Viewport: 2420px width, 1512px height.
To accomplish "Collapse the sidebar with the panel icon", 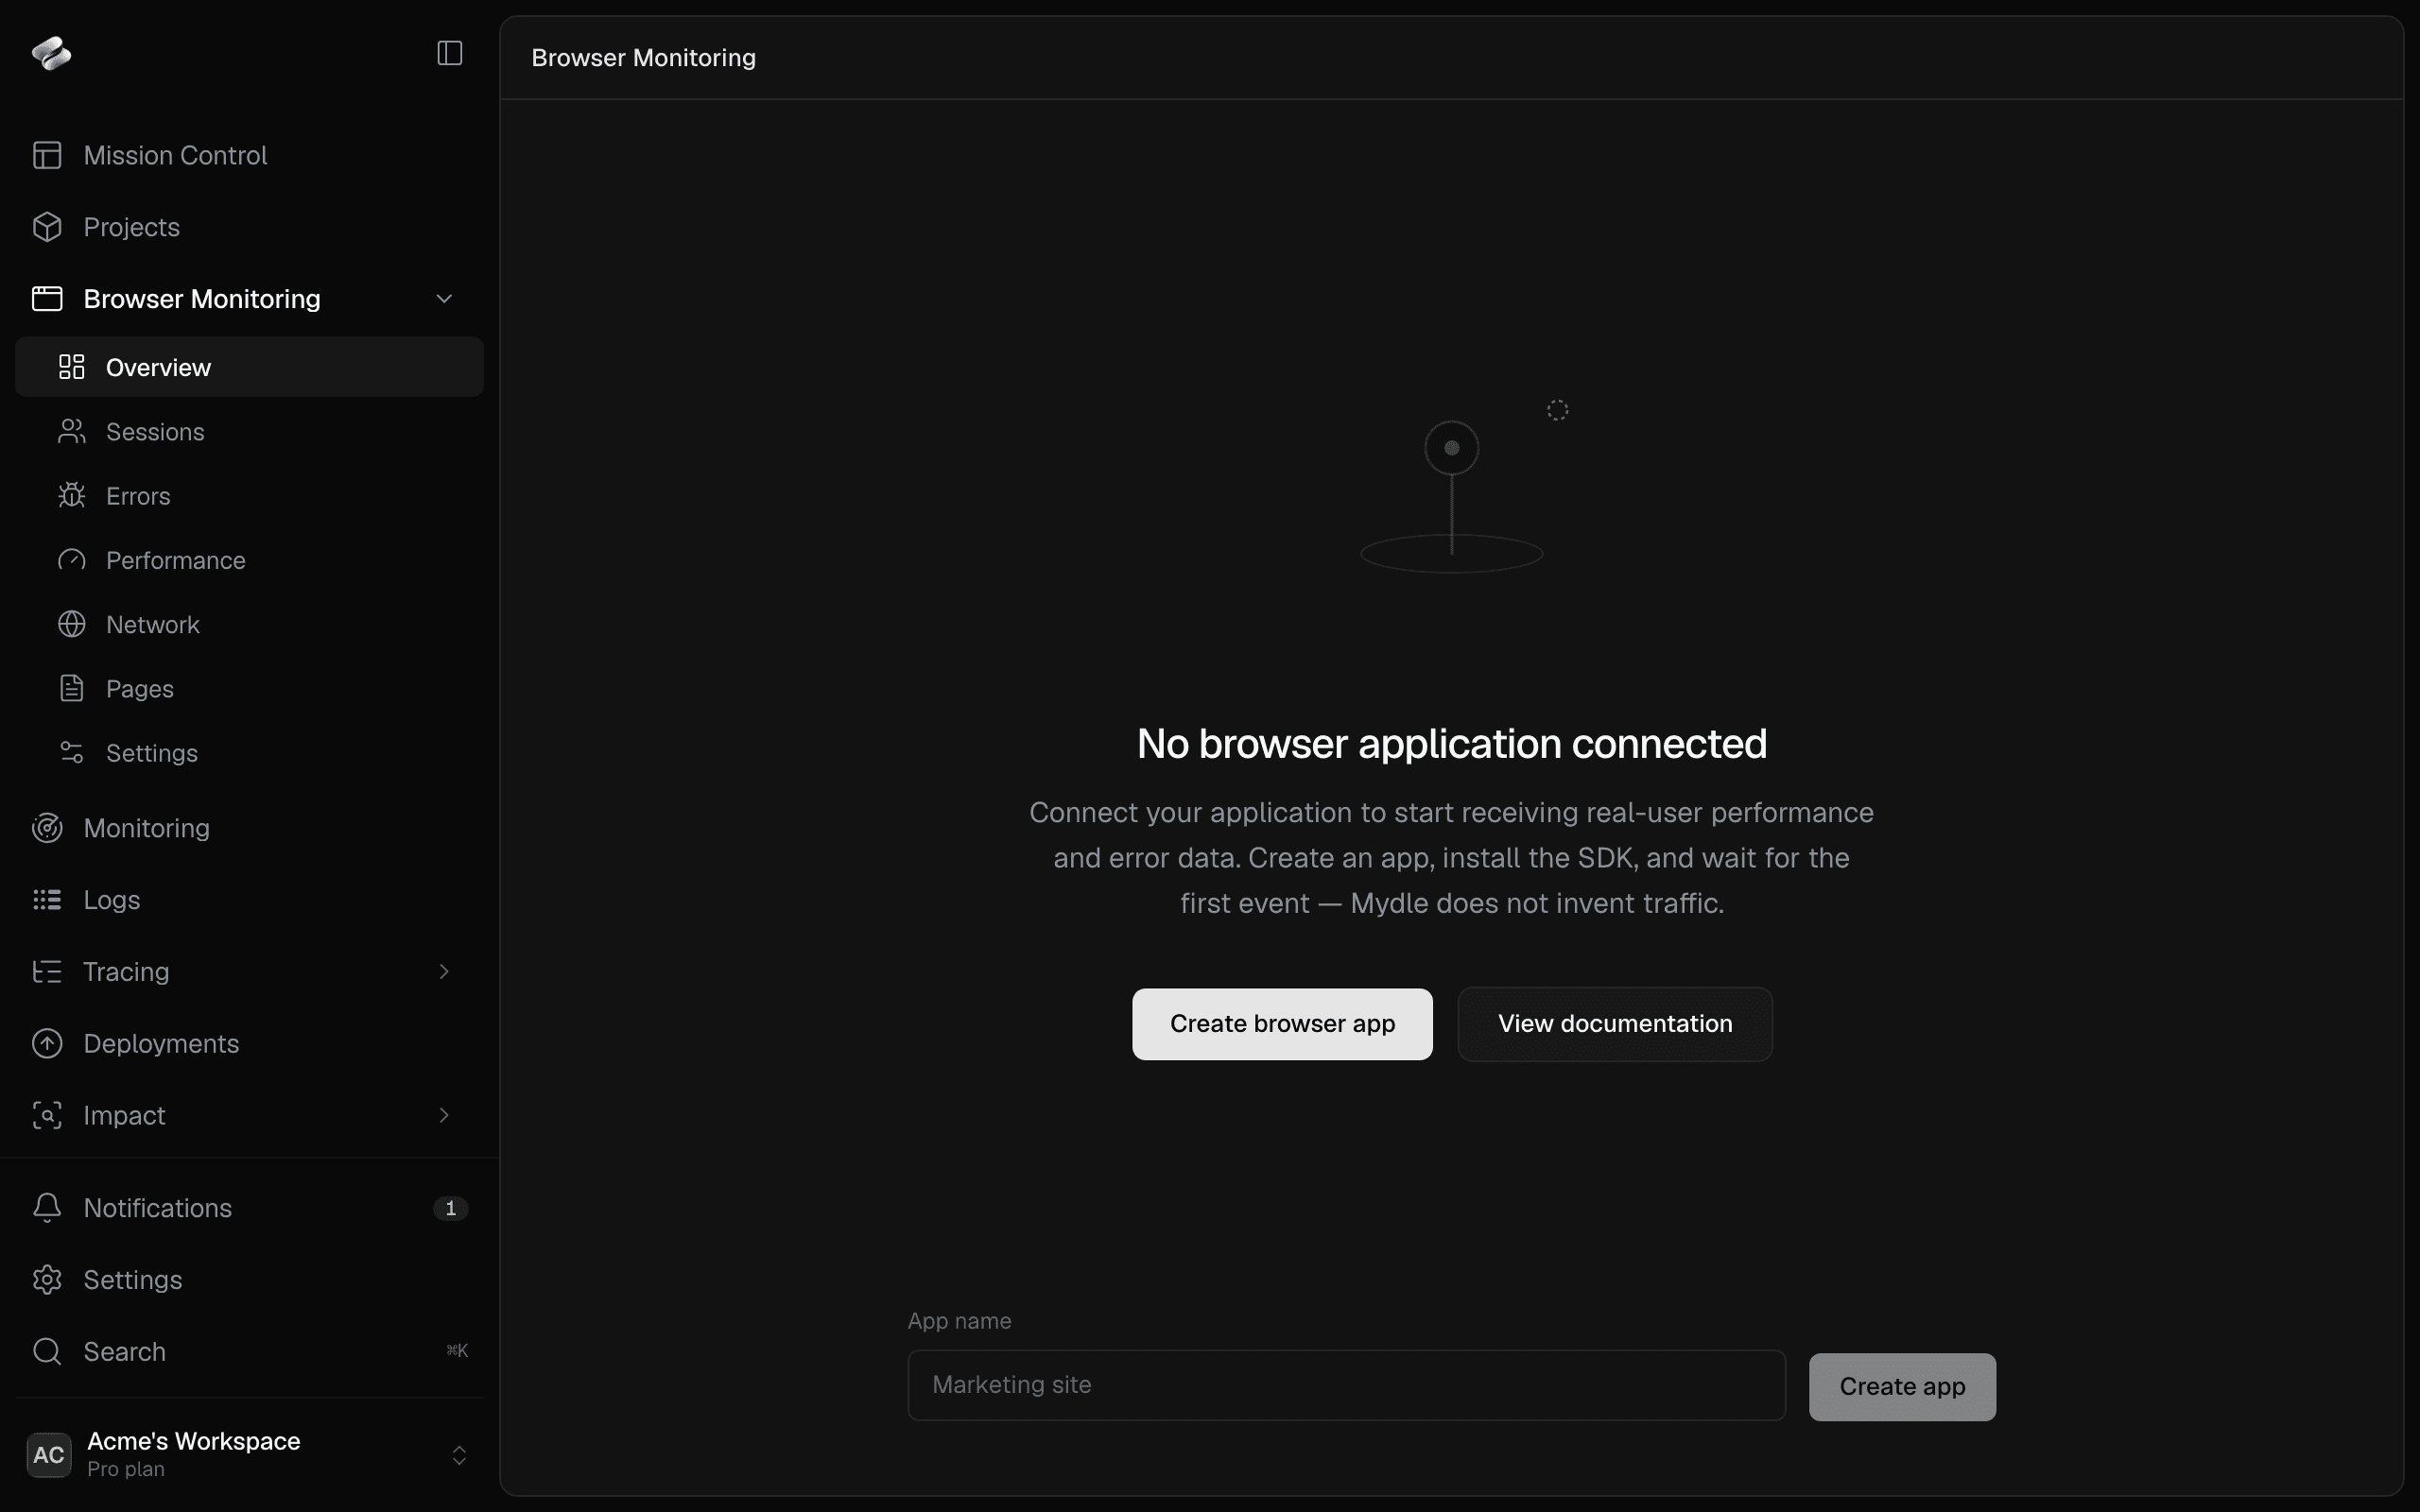I will [450, 53].
